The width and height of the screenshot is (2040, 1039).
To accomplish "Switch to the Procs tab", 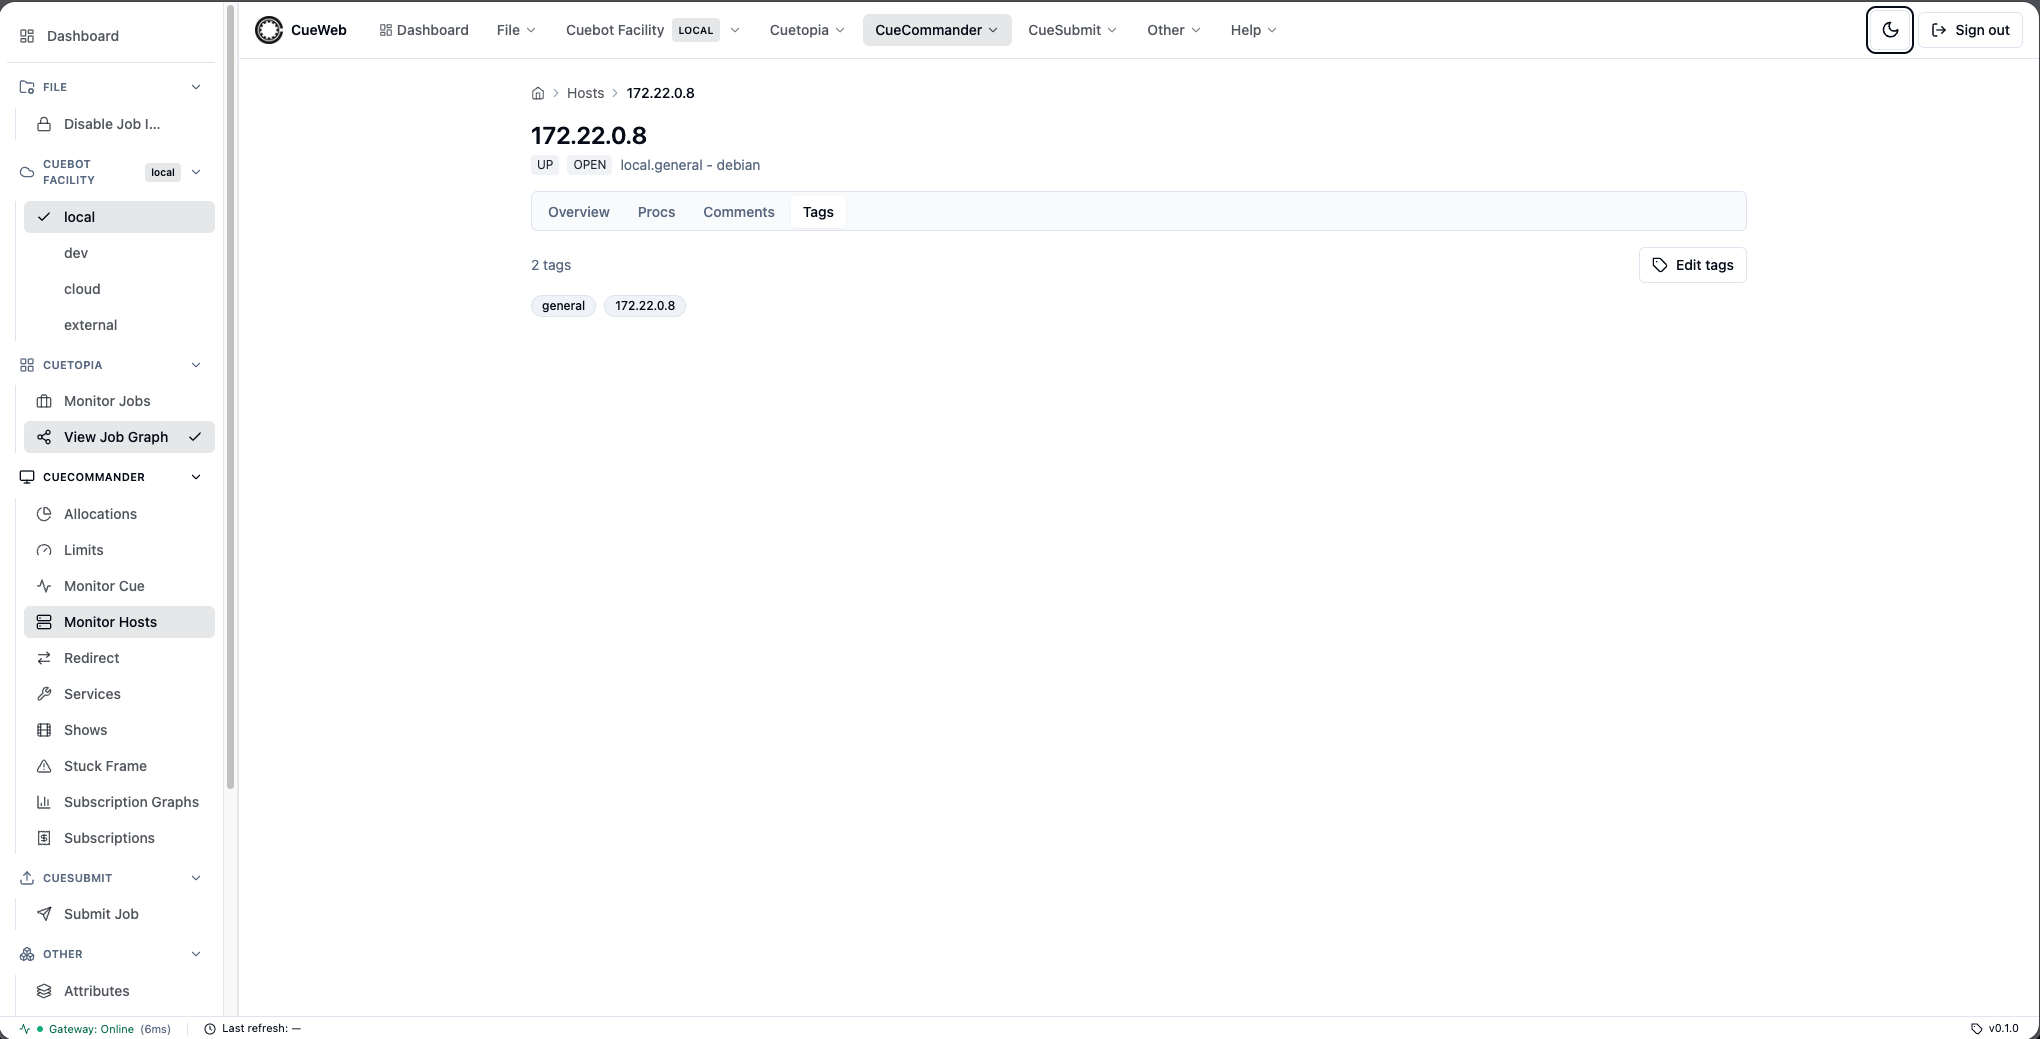I will (x=656, y=212).
